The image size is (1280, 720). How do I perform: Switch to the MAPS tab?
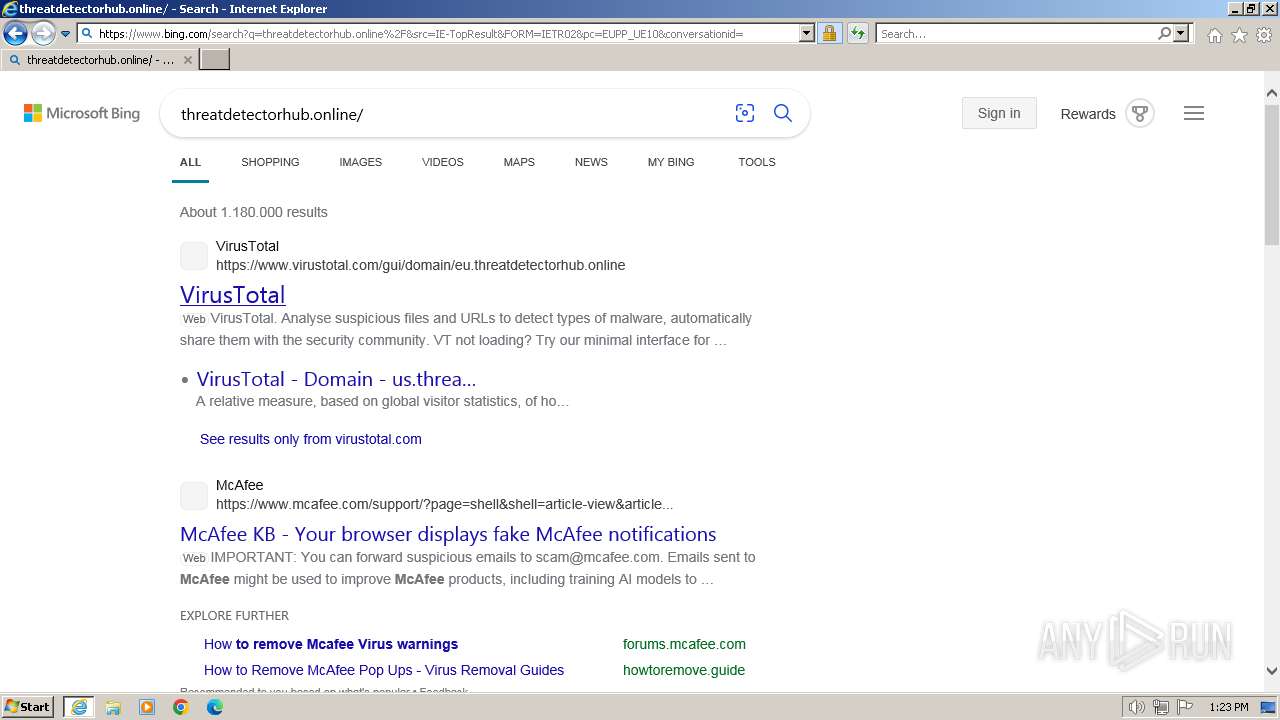click(519, 162)
